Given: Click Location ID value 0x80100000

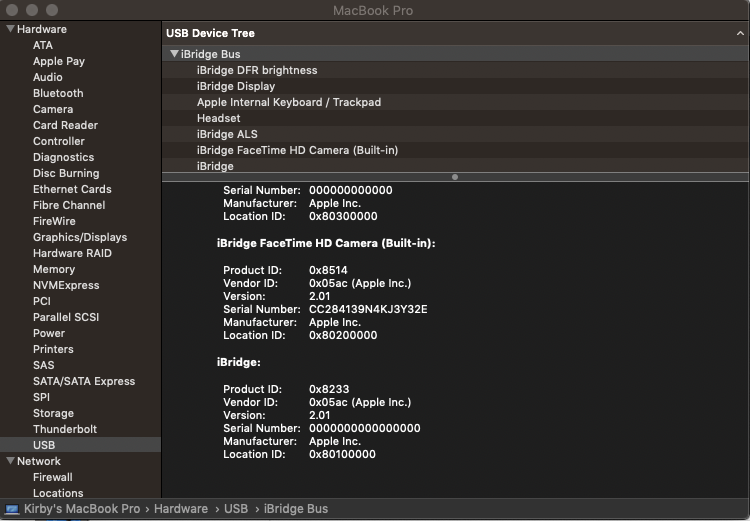Looking at the screenshot, I should [x=342, y=454].
